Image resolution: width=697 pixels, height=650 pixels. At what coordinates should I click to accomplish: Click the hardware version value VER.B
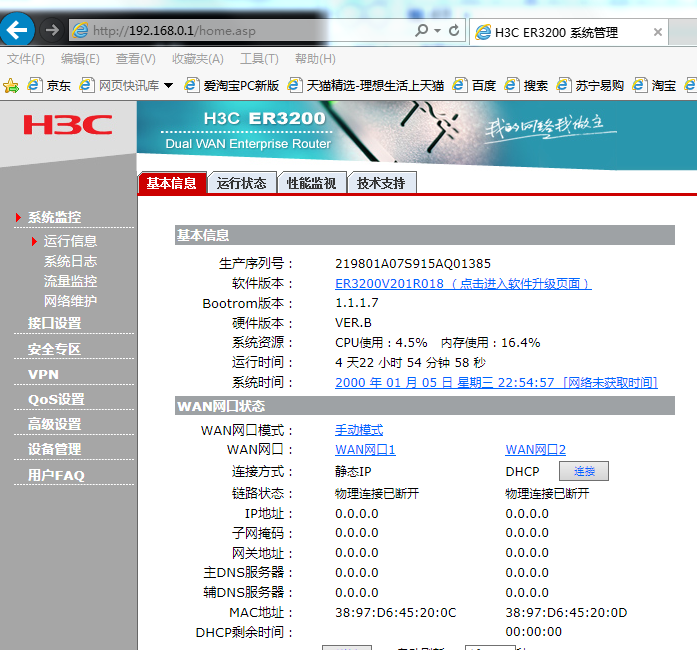[353, 323]
